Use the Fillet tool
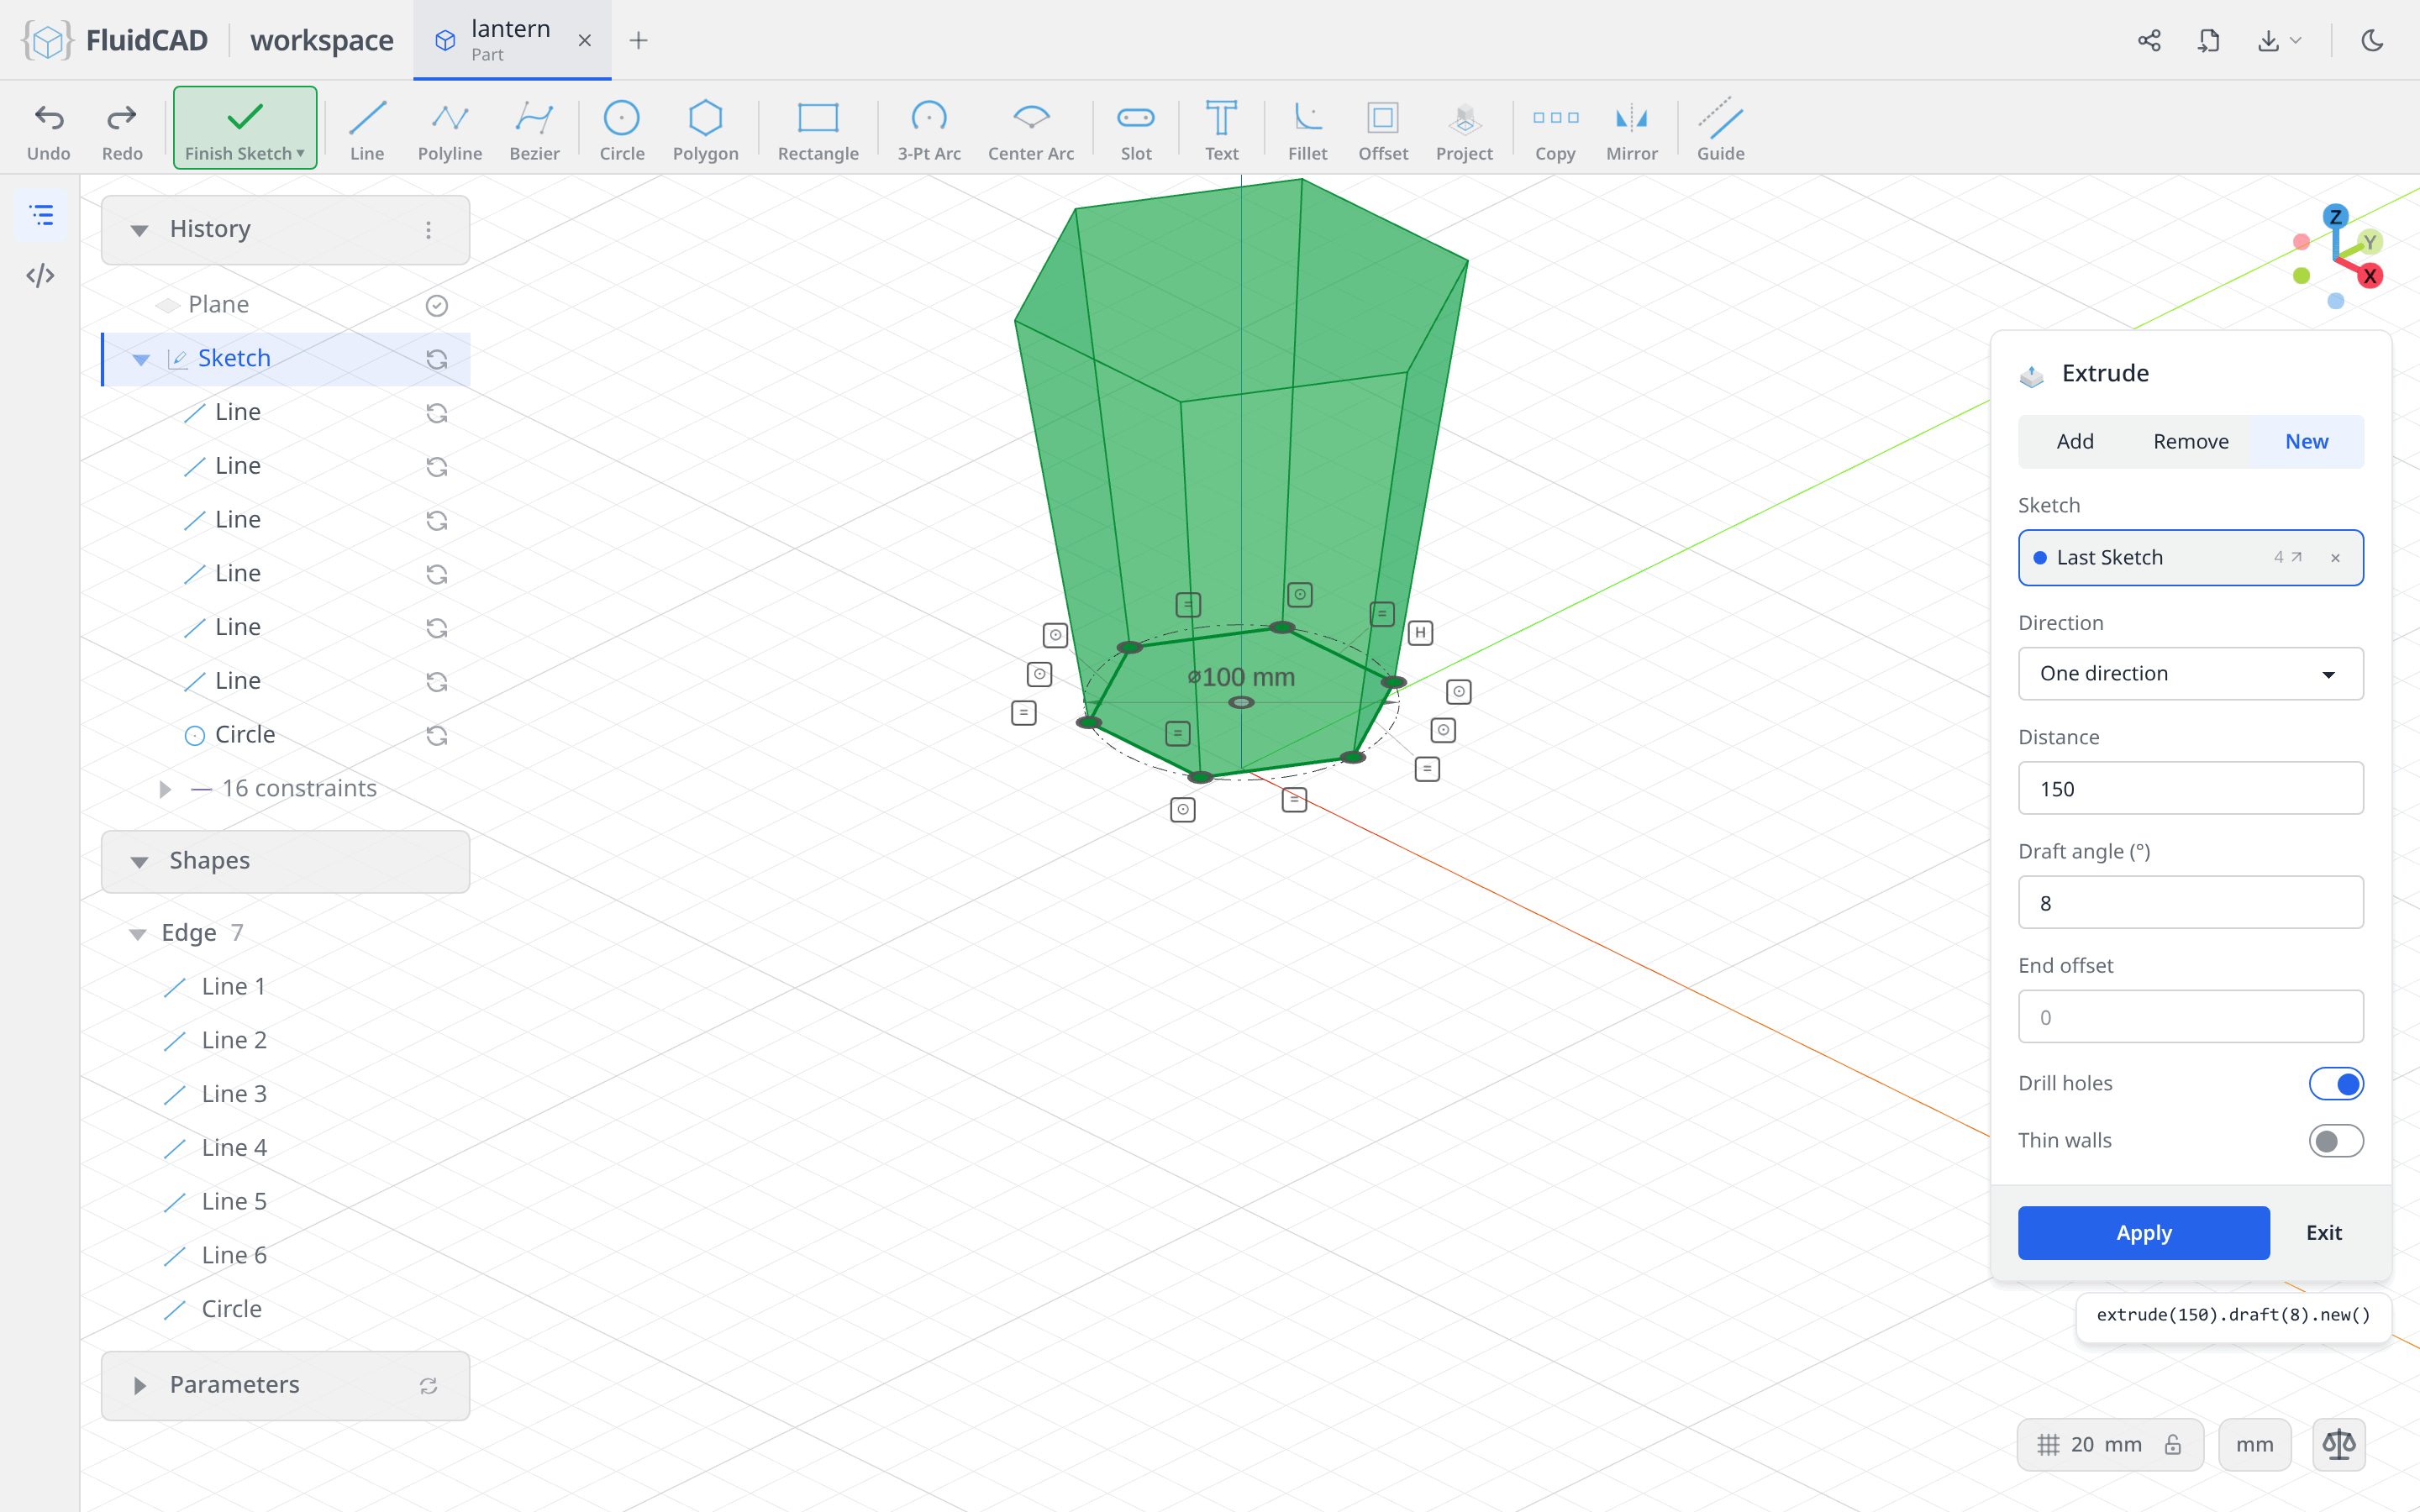The height and width of the screenshot is (1512, 2420). pos(1307,129)
